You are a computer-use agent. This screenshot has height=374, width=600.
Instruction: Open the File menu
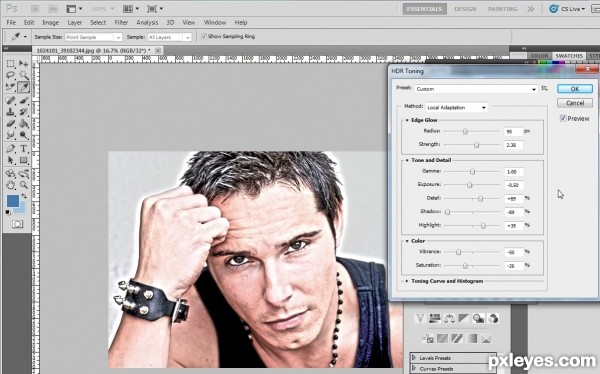[x=11, y=23]
